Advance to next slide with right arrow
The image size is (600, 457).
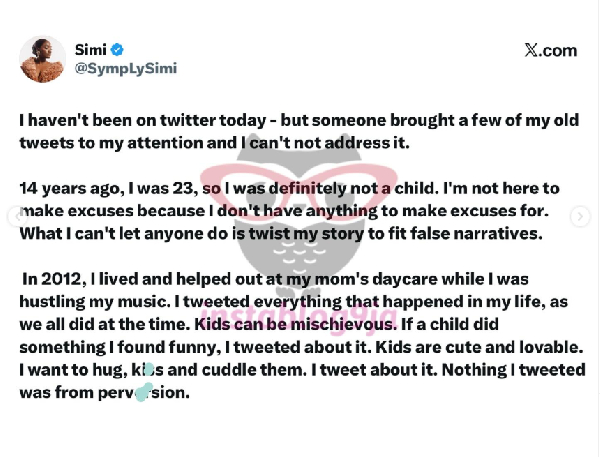click(580, 216)
